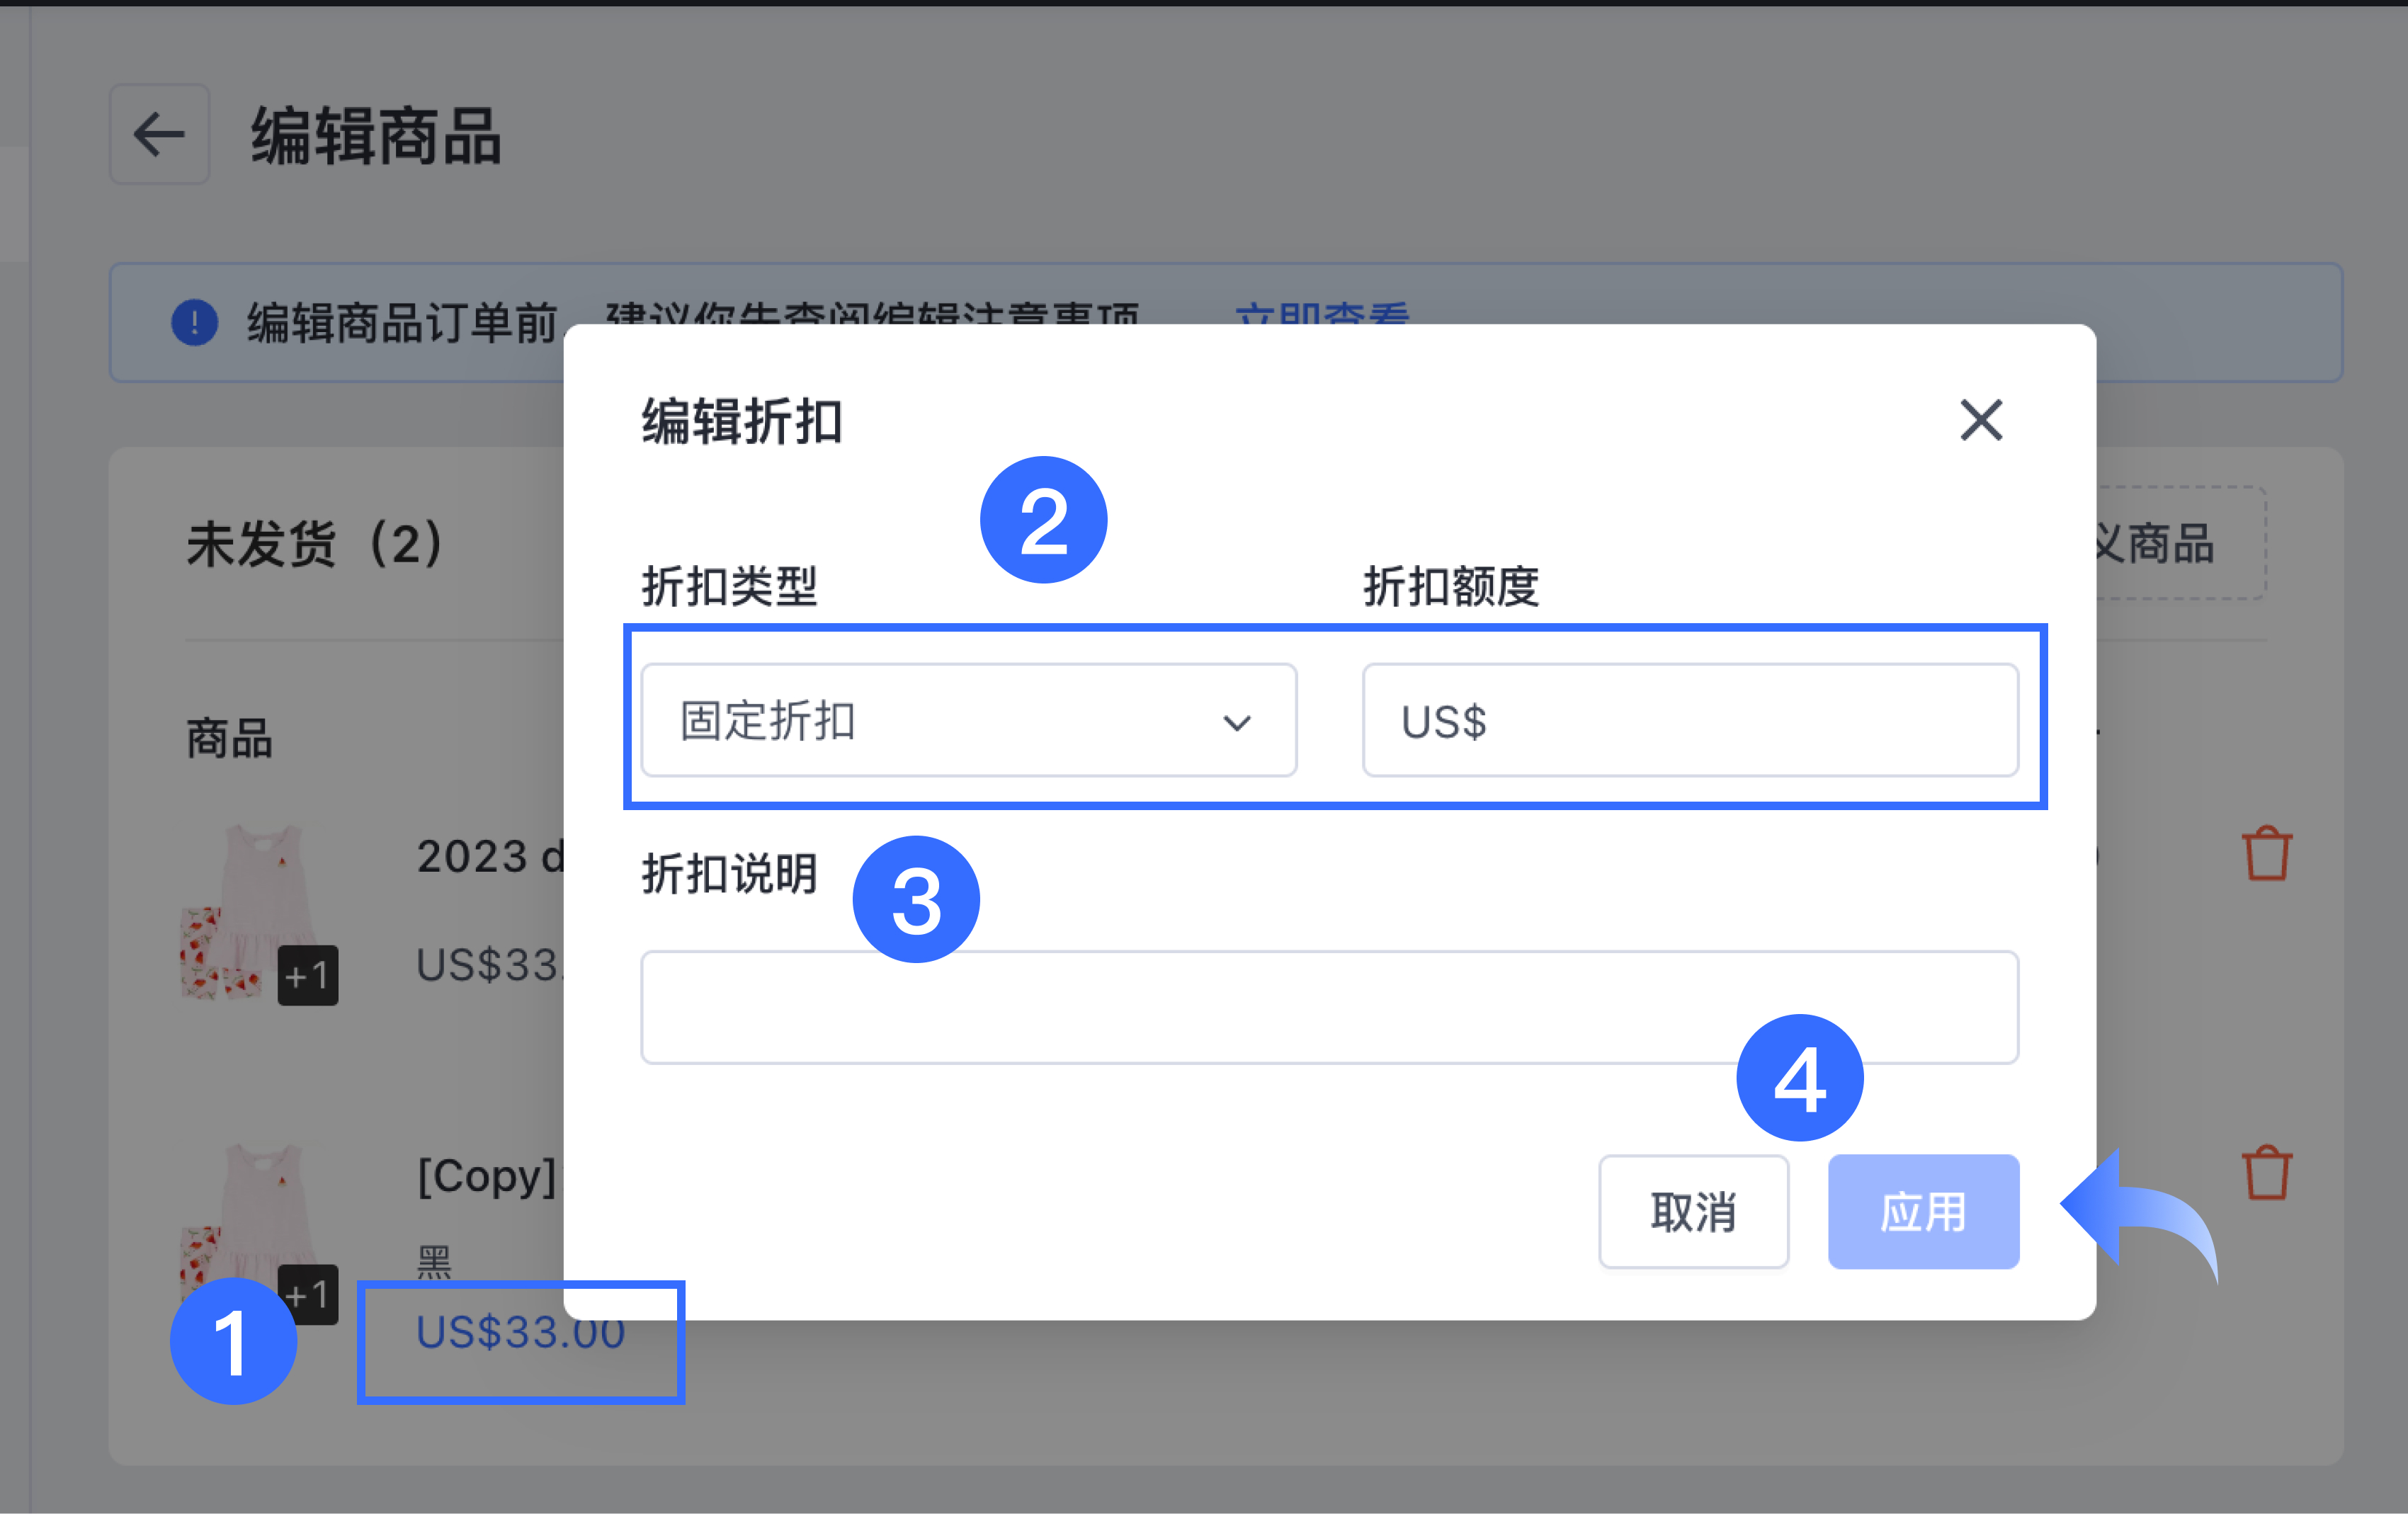2408x1514 pixels.
Task: Click the blue step 2 circle marker
Action: (1043, 520)
